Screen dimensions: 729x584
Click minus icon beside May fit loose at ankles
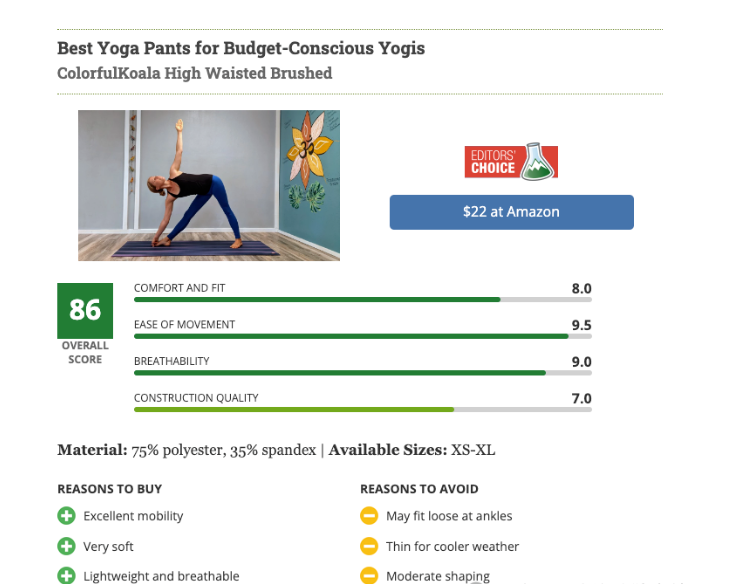point(369,516)
